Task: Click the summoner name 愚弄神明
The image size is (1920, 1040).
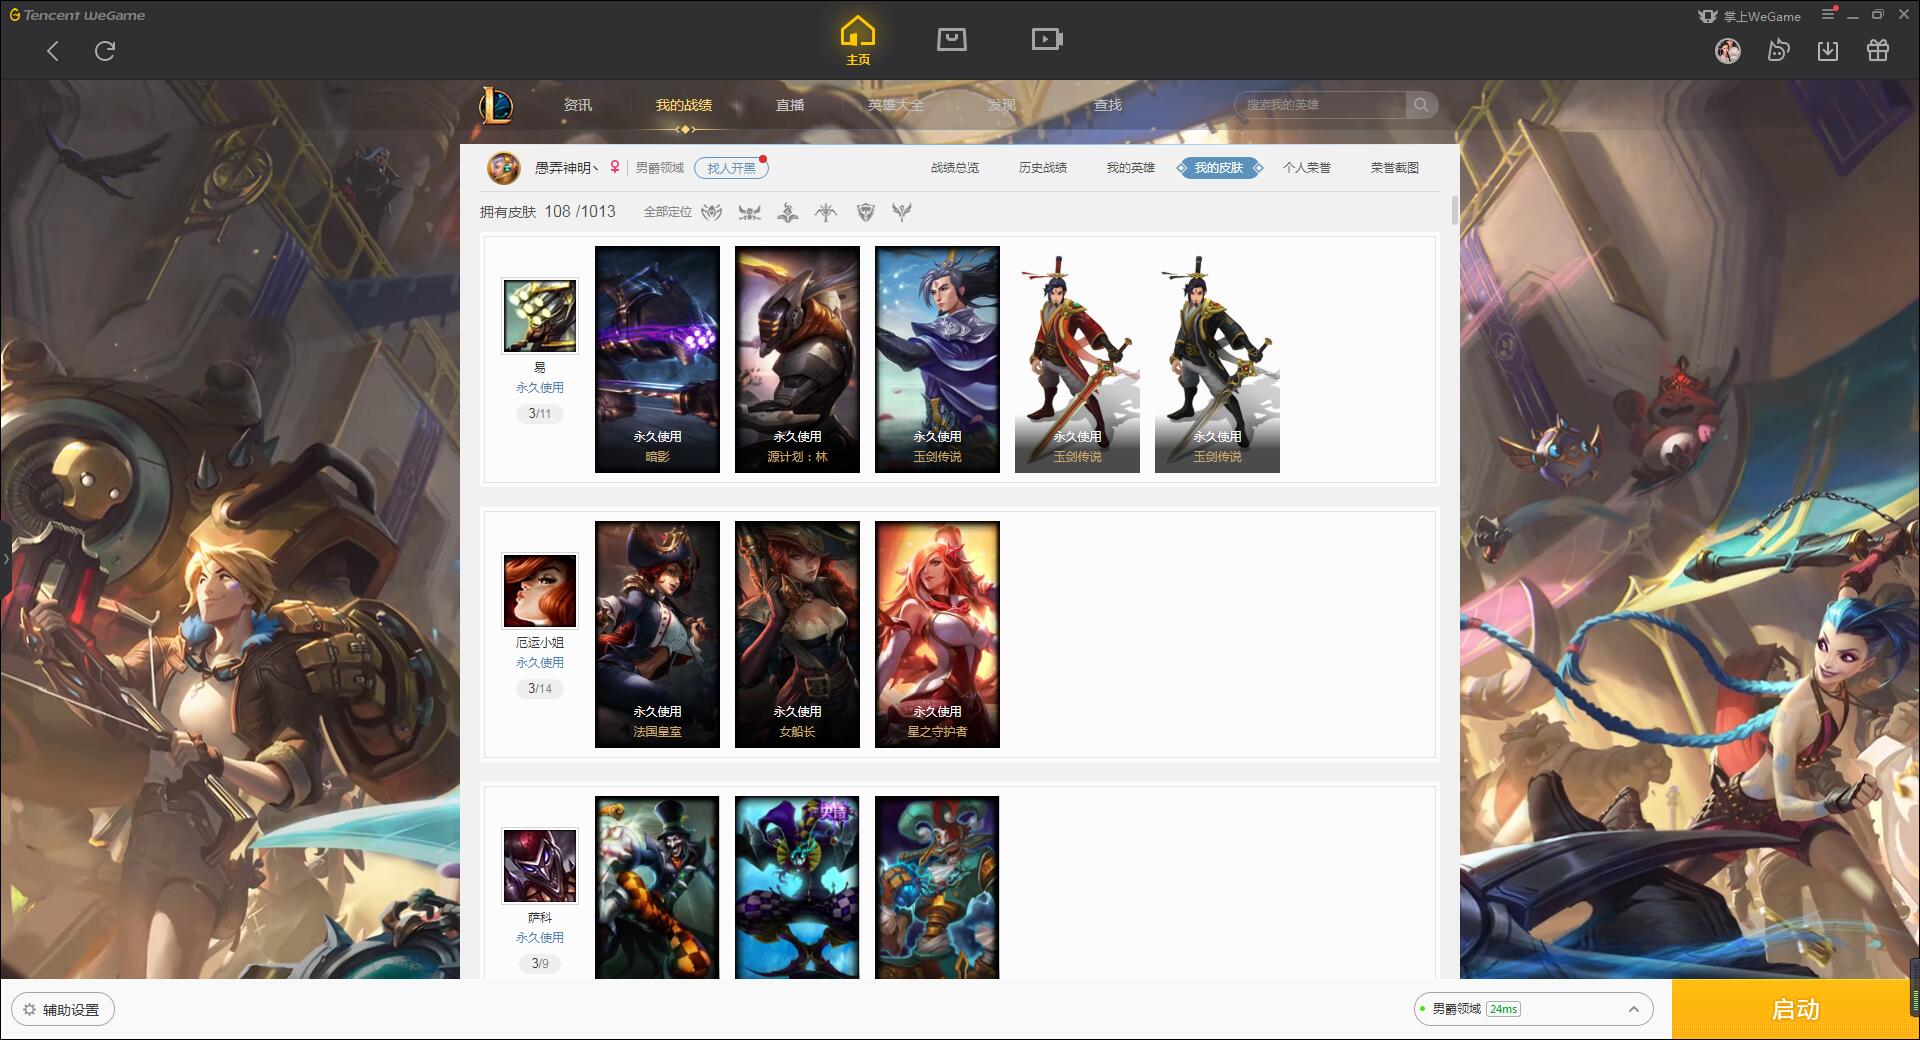Action: tap(566, 168)
